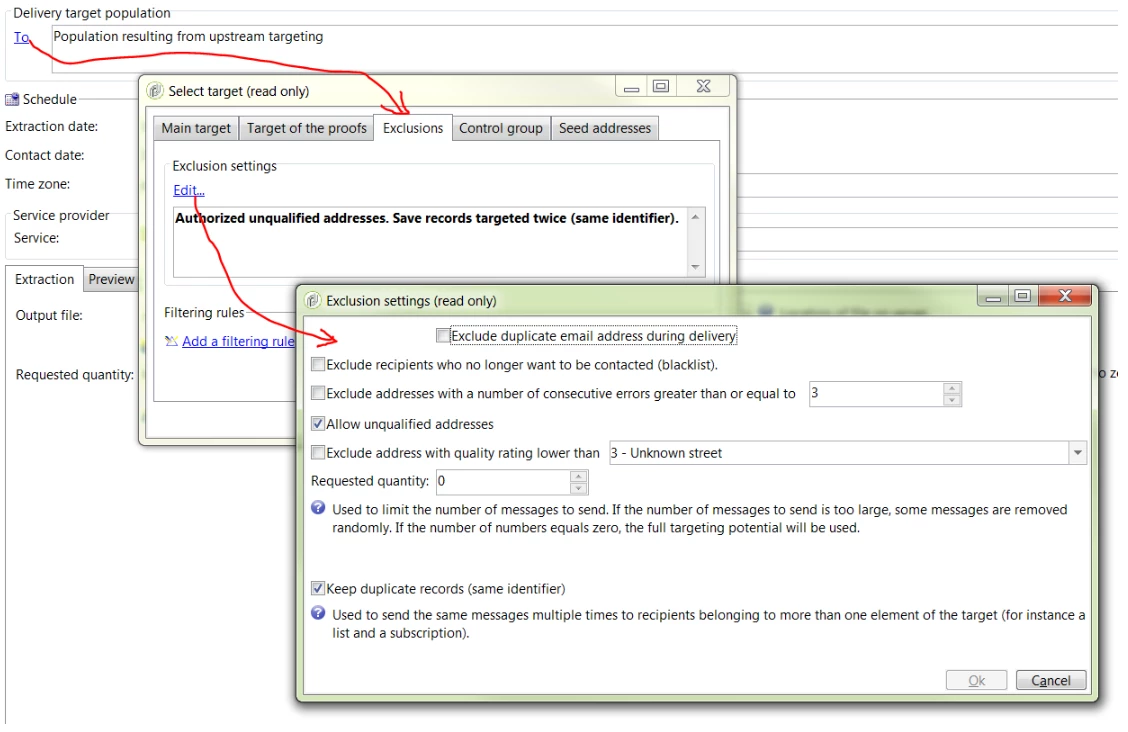This screenshot has height=732, width=1128.
Task: Click the Extraction date label
Action: (52, 127)
